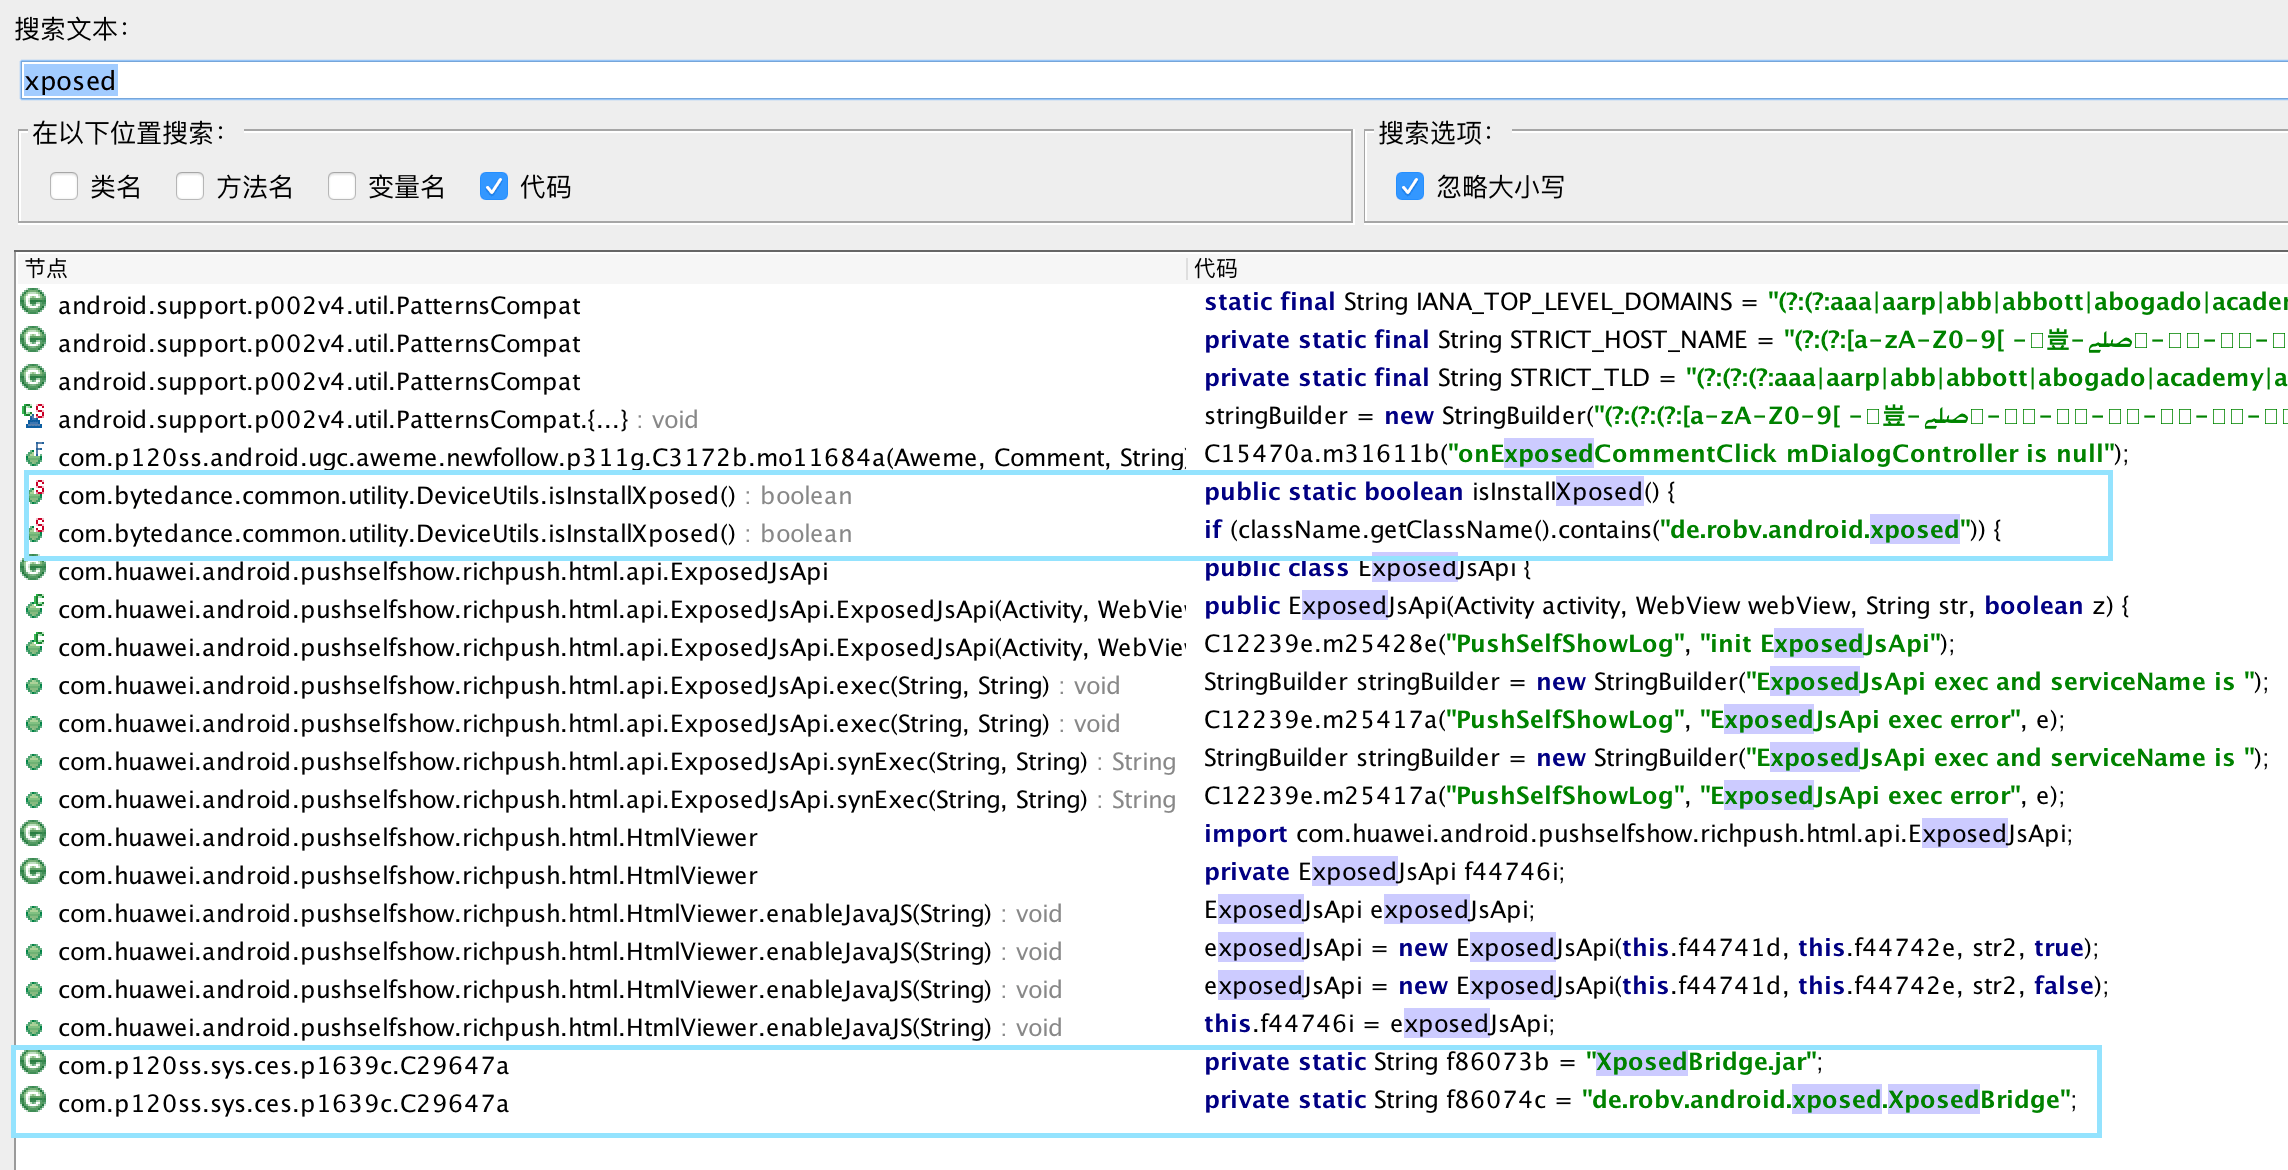
Task: Click method icon on 'ExposedJsApi exposedJsApi;' row
Action: coord(34,914)
